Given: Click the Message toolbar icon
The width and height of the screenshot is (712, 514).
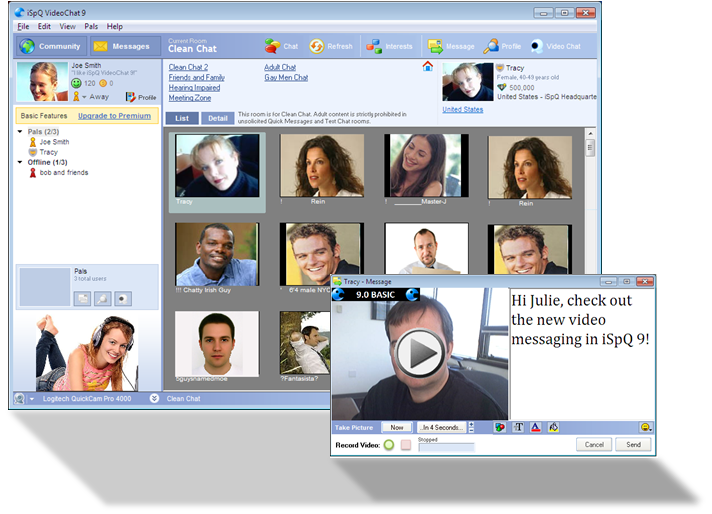Looking at the screenshot, I should click(x=450, y=46).
